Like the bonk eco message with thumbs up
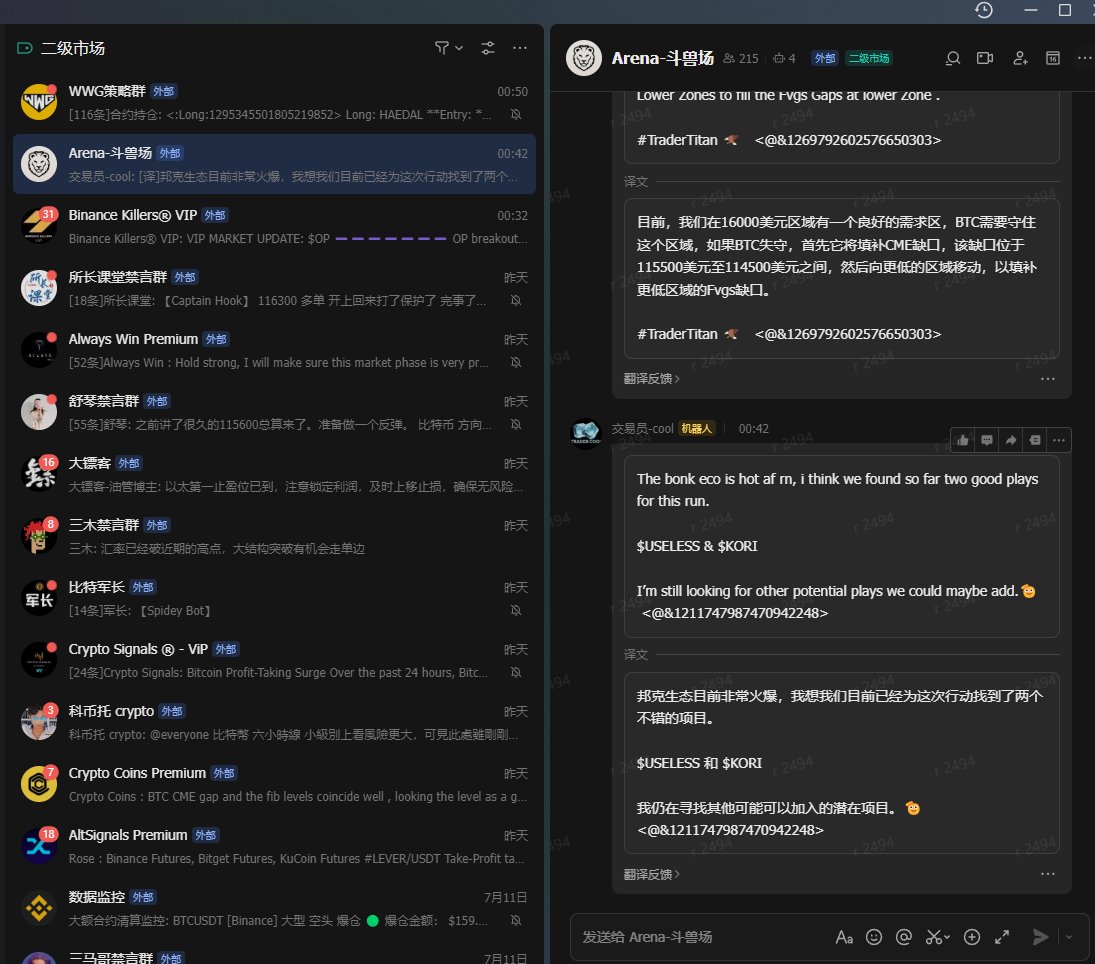Viewport: 1095px width, 964px height. (x=963, y=440)
